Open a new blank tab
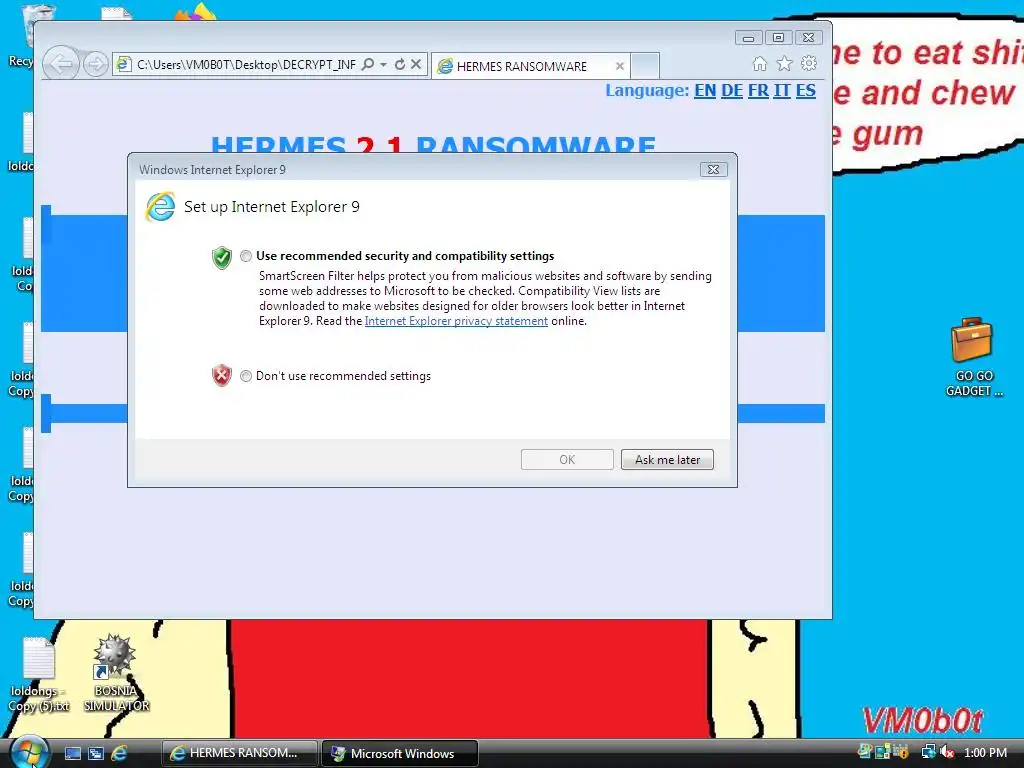Viewport: 1024px width, 768px height. 645,66
